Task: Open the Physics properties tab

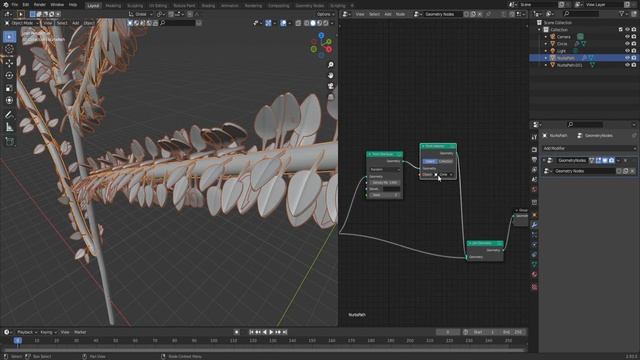Action: (x=534, y=244)
